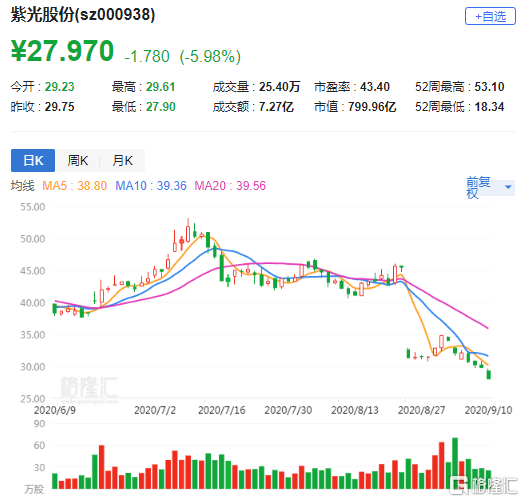Click the 35.00 price axis label
The image size is (524, 502).
33,335
